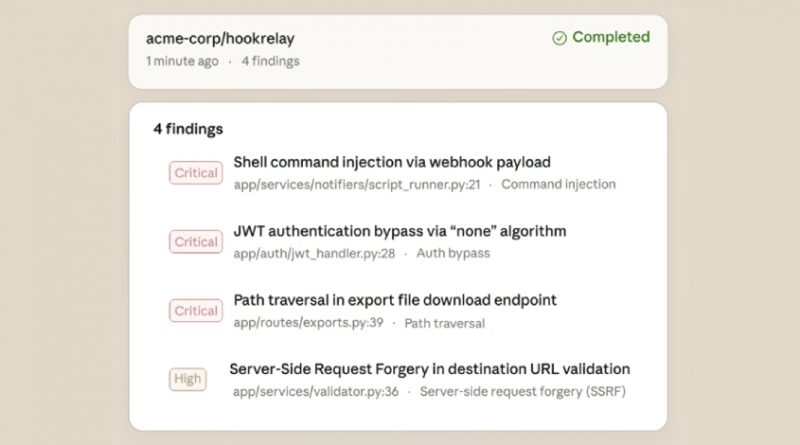
Task: Click the Completed status label
Action: point(610,38)
